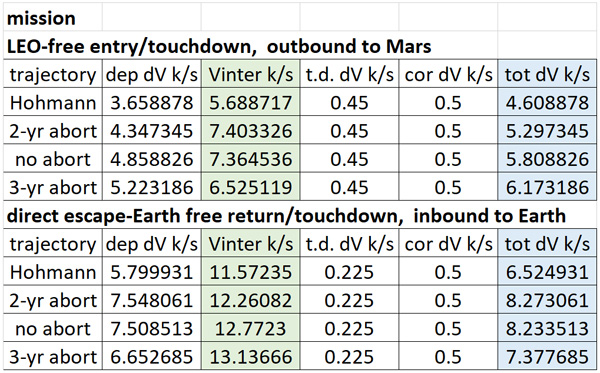Select the tot dV value 6.173186
The image size is (600, 373).
pos(547,187)
